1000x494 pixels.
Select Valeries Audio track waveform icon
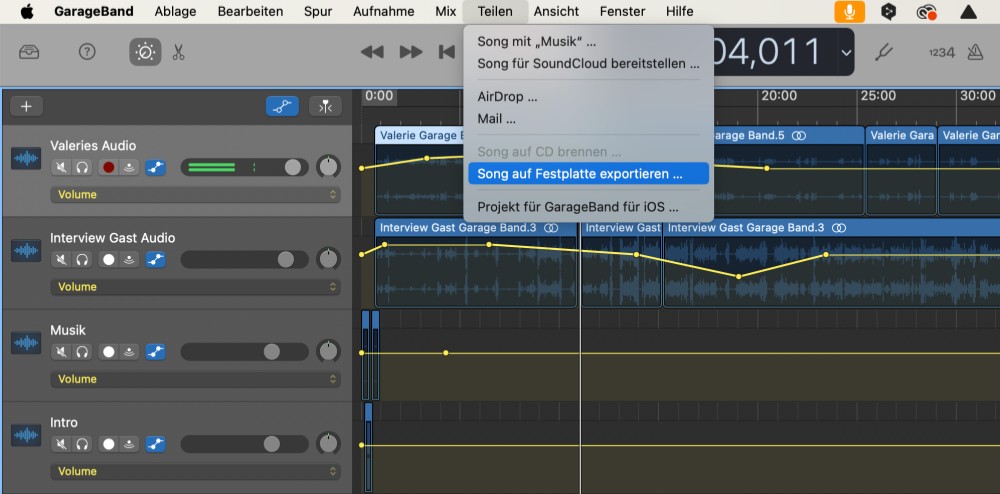point(26,159)
